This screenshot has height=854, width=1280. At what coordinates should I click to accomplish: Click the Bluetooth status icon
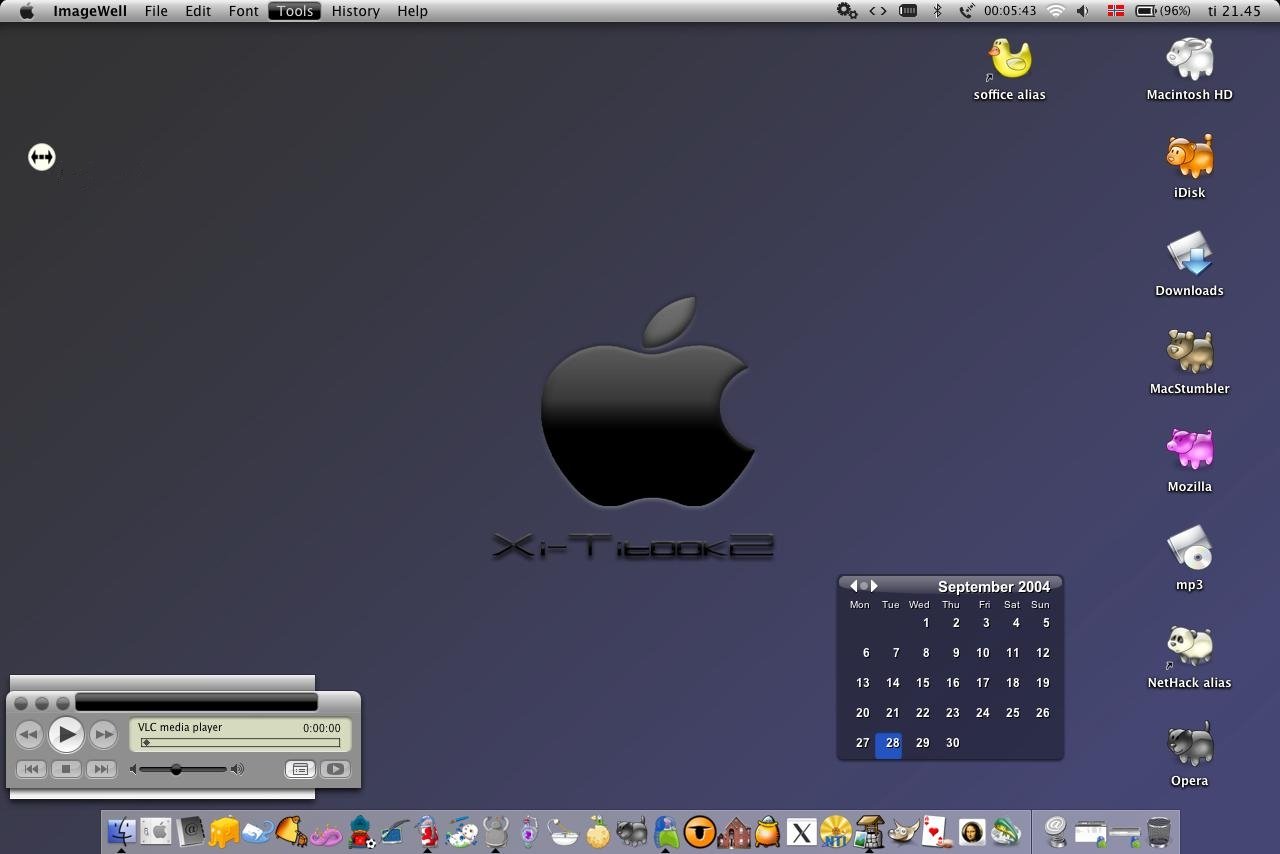(937, 11)
